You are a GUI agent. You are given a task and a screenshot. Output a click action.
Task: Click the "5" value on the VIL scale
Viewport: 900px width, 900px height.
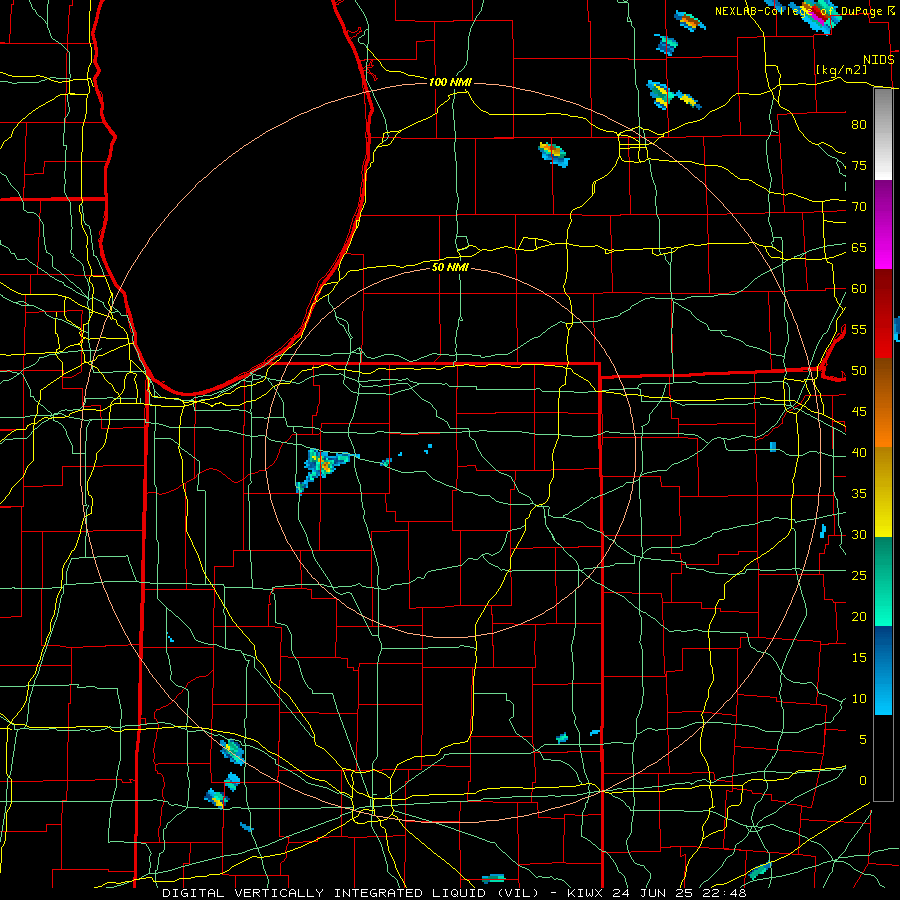pos(863,740)
